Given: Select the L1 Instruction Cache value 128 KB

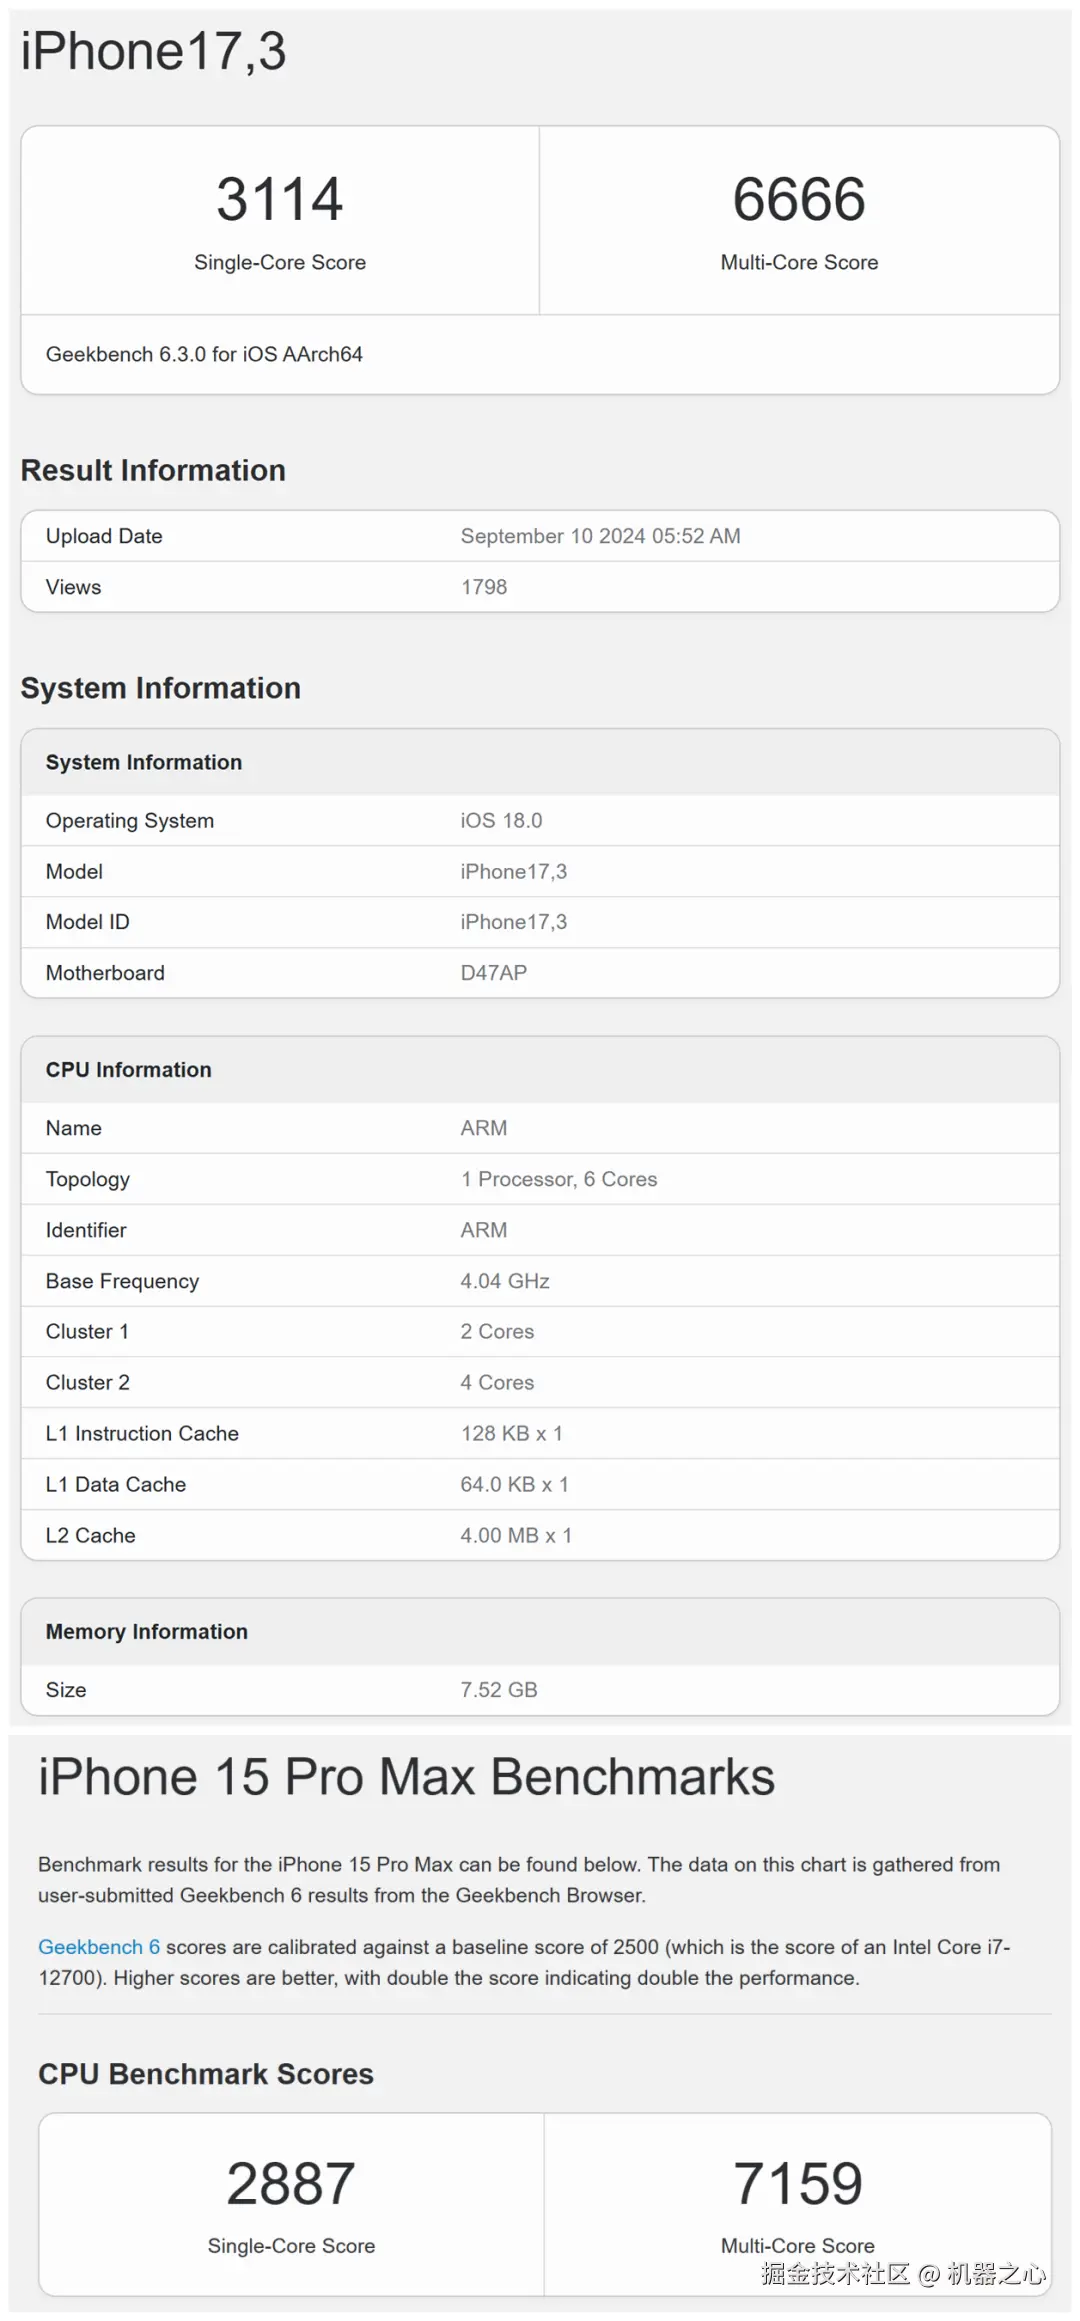Looking at the screenshot, I should coord(511,1433).
